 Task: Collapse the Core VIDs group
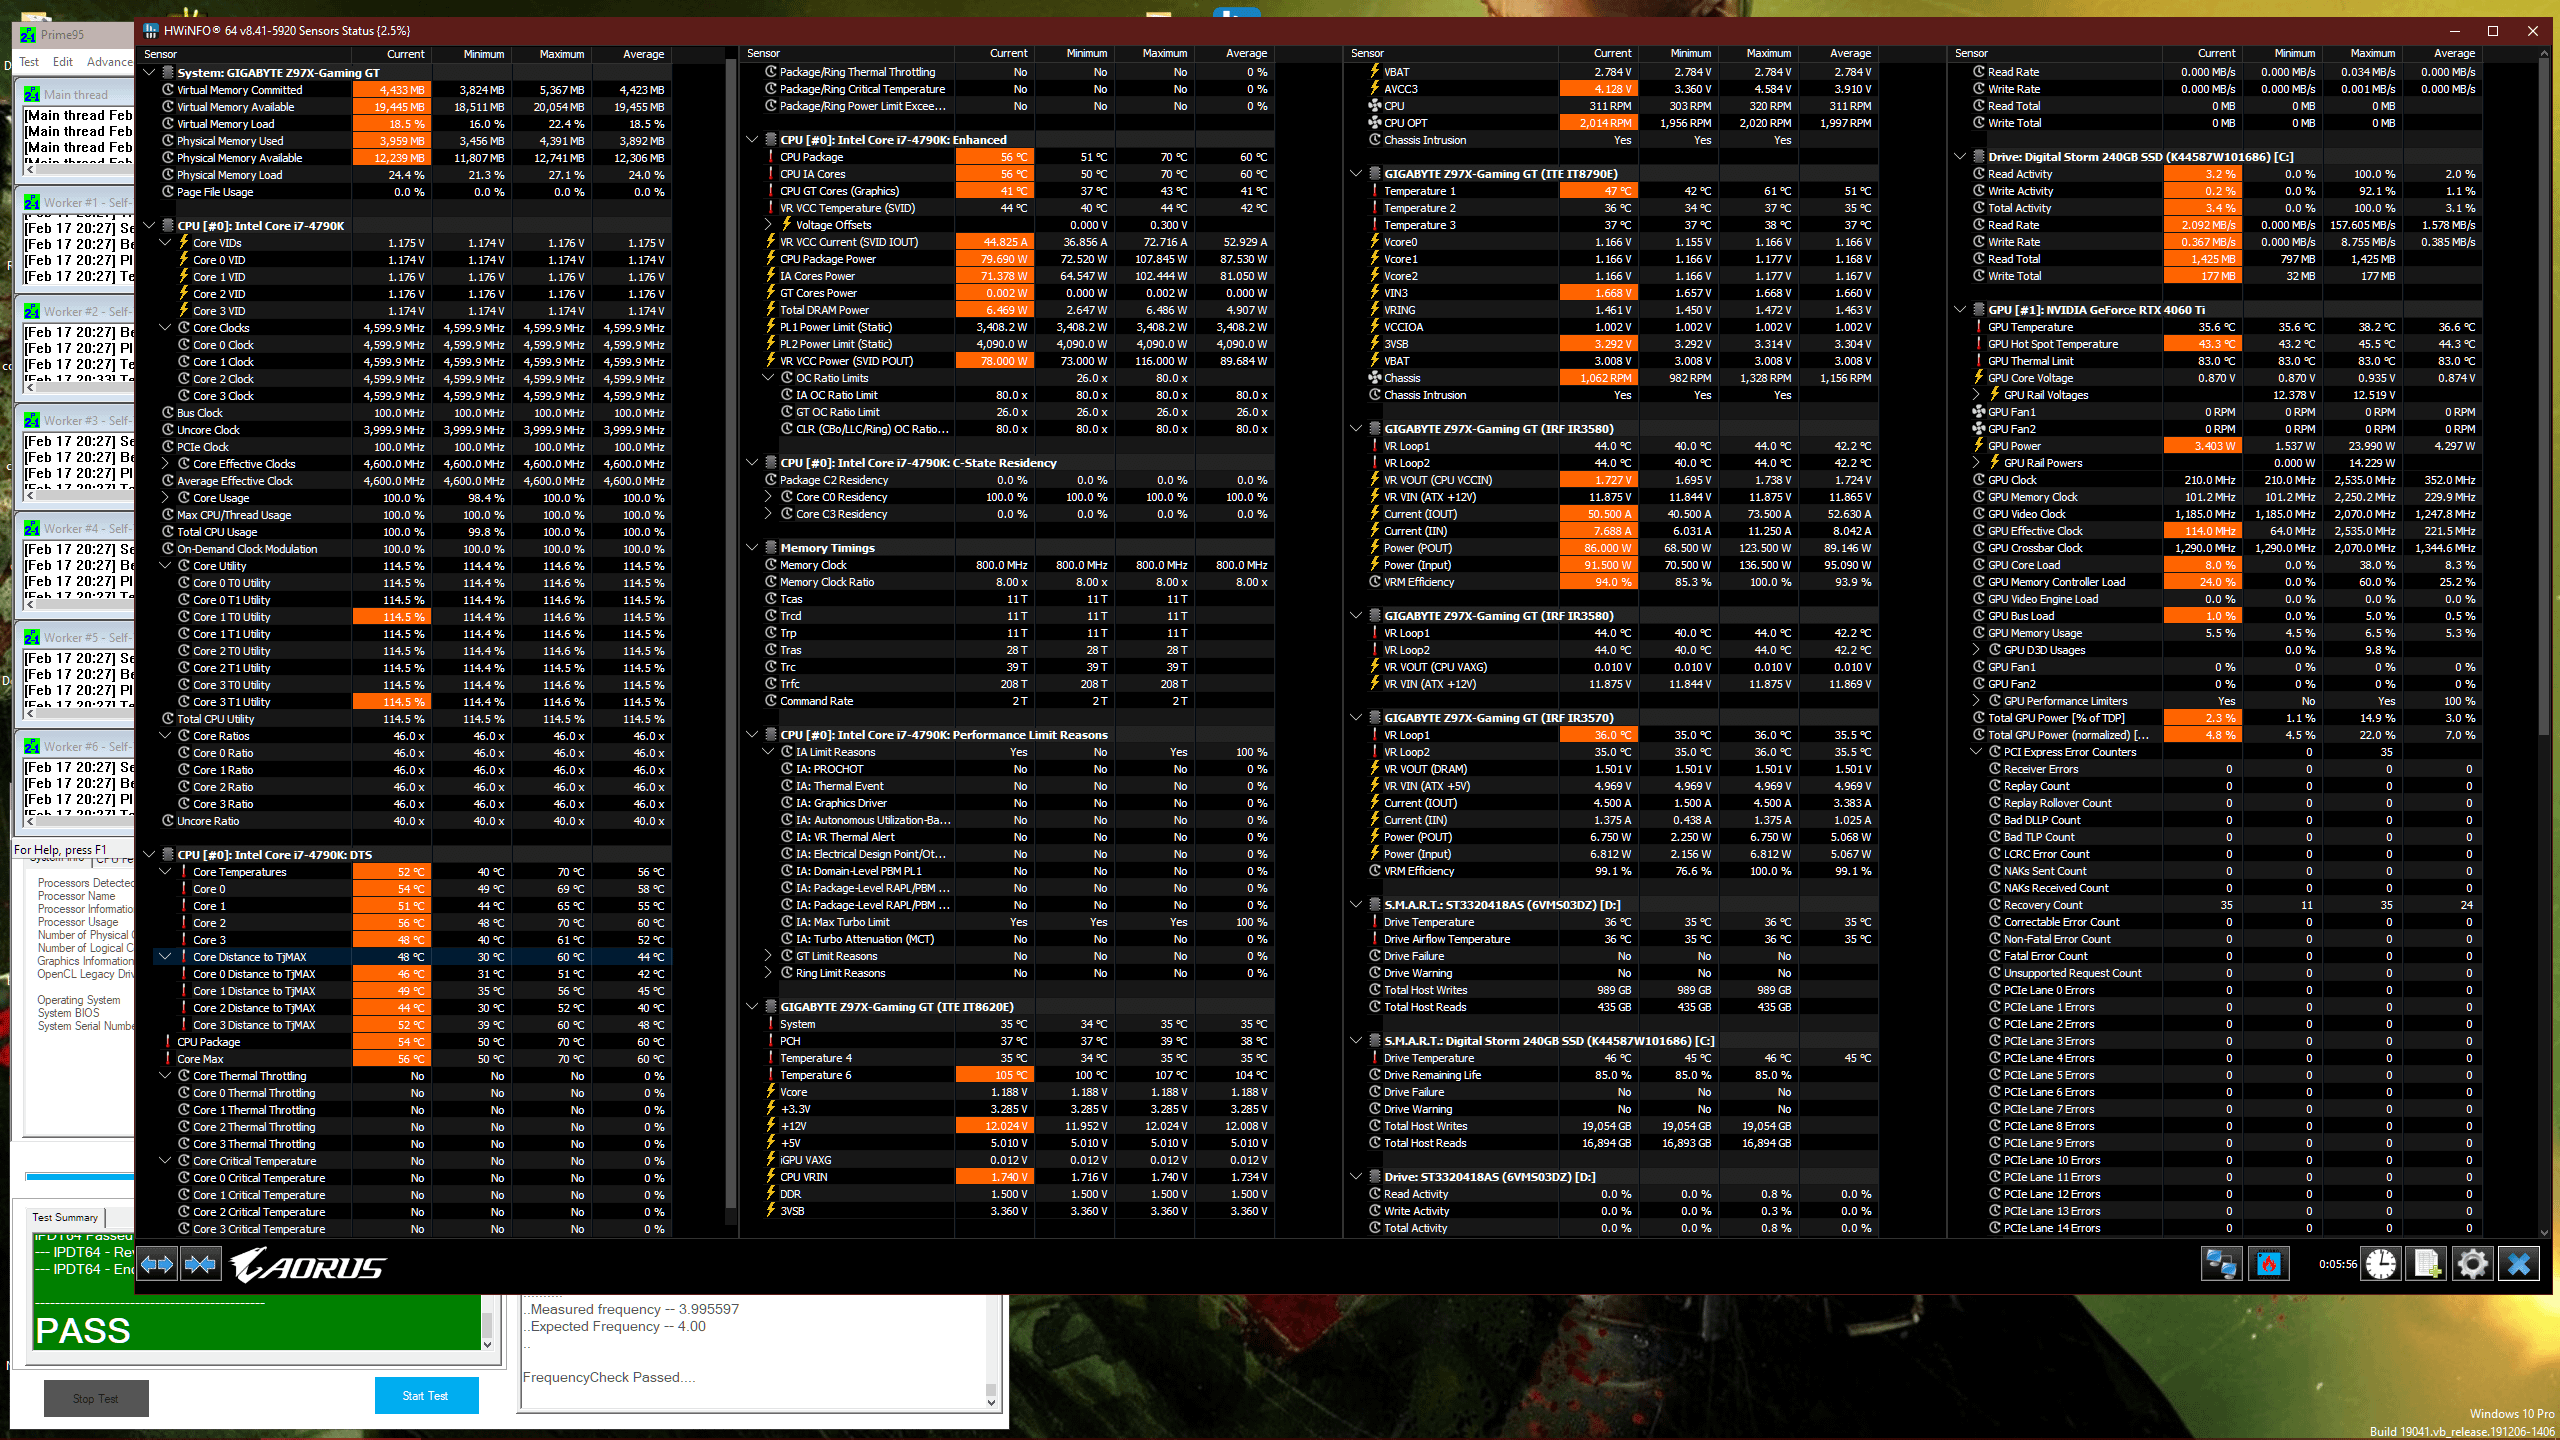[166, 243]
